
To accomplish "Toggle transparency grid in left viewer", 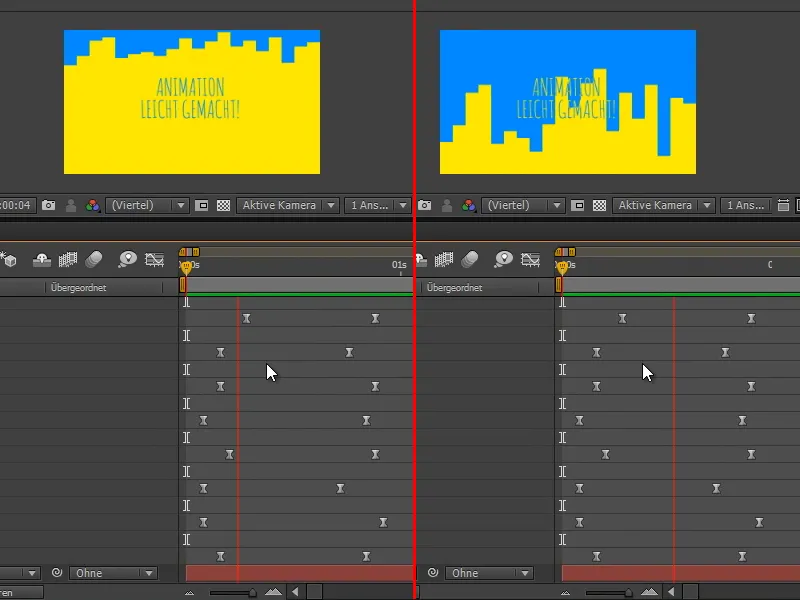I will pos(223,205).
